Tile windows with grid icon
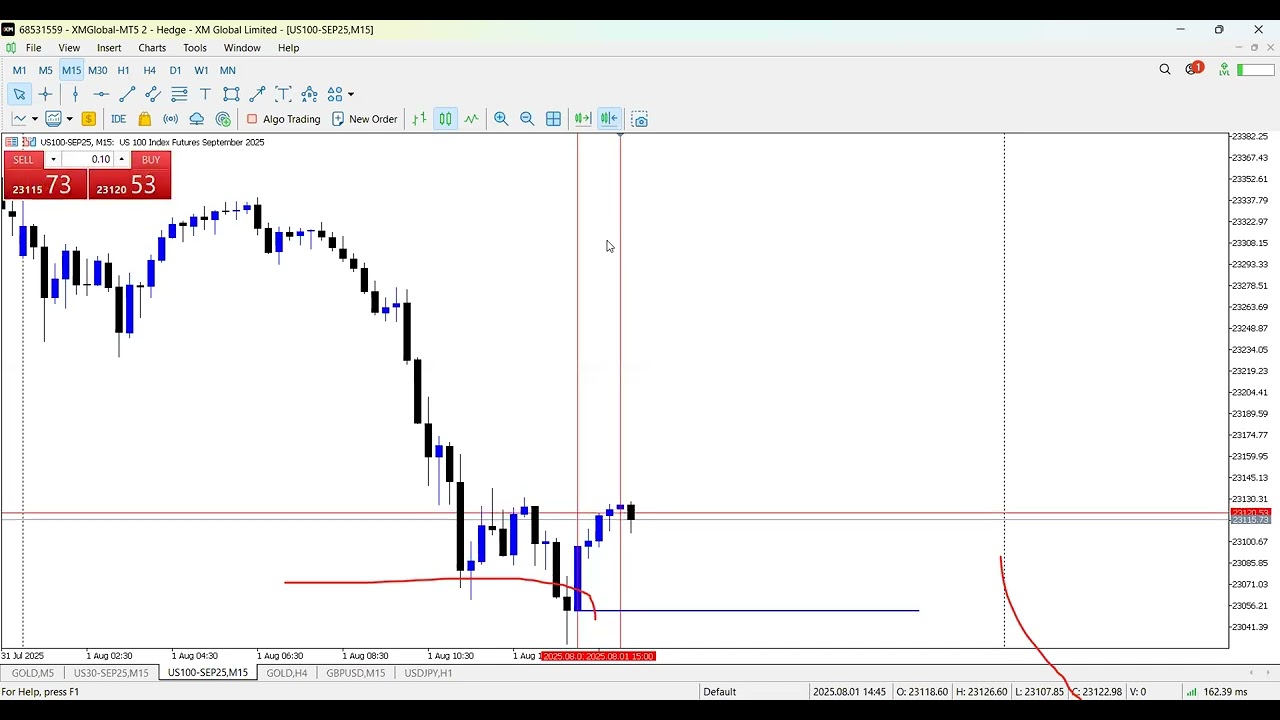Image resolution: width=1280 pixels, height=720 pixels. pos(553,119)
